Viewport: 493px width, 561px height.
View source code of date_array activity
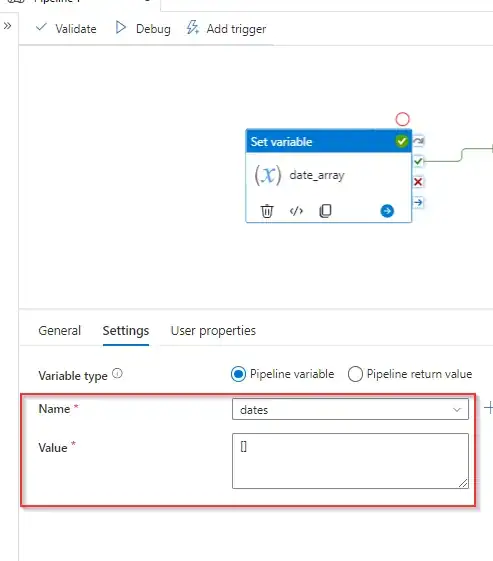296,211
